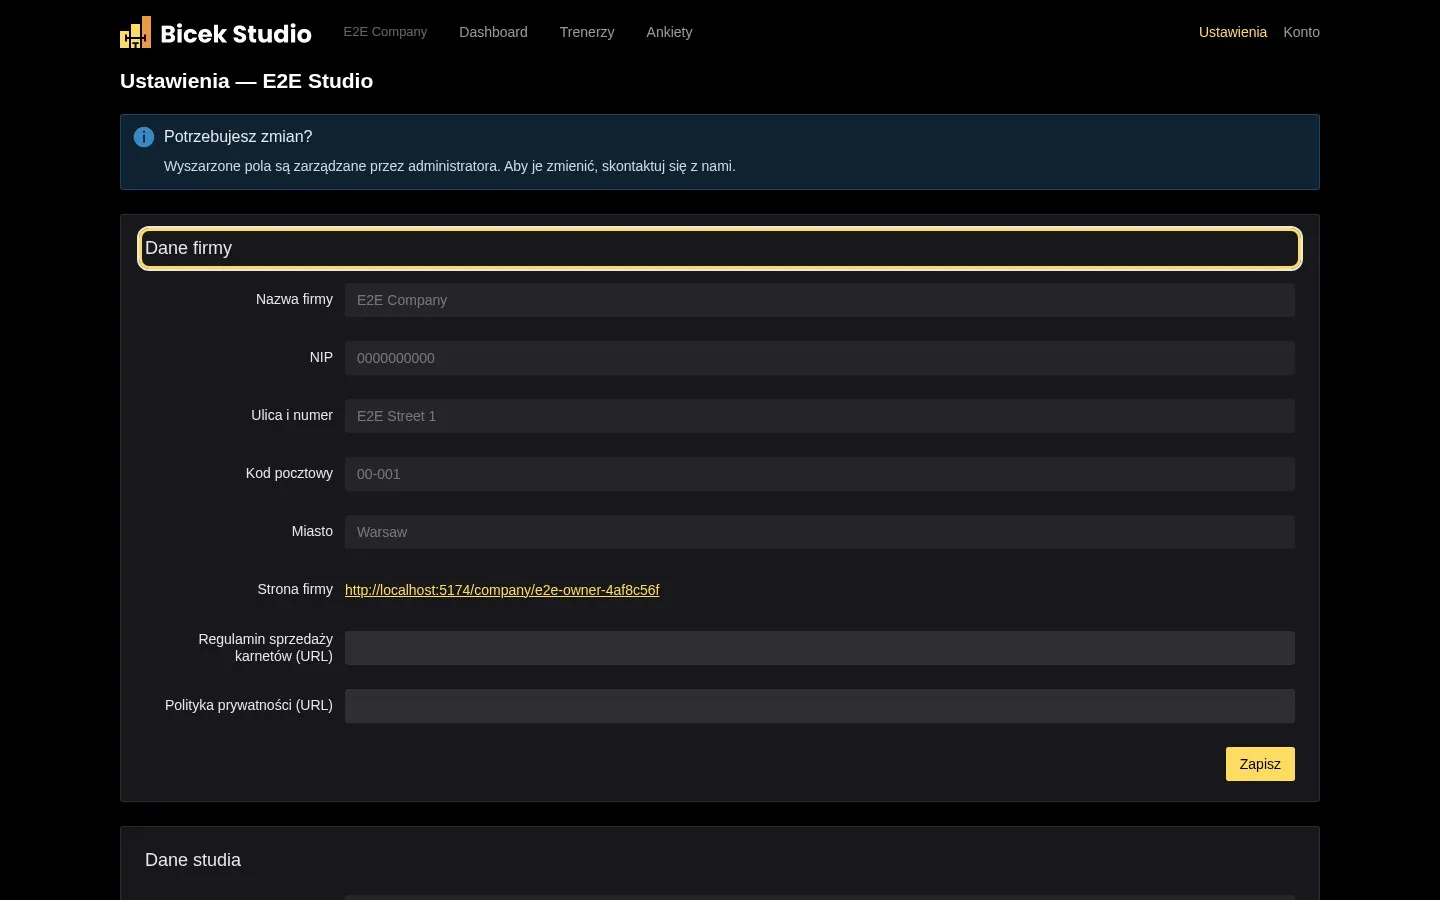The height and width of the screenshot is (900, 1440).
Task: Click the 'Nazwa firmy' label
Action: tap(294, 299)
